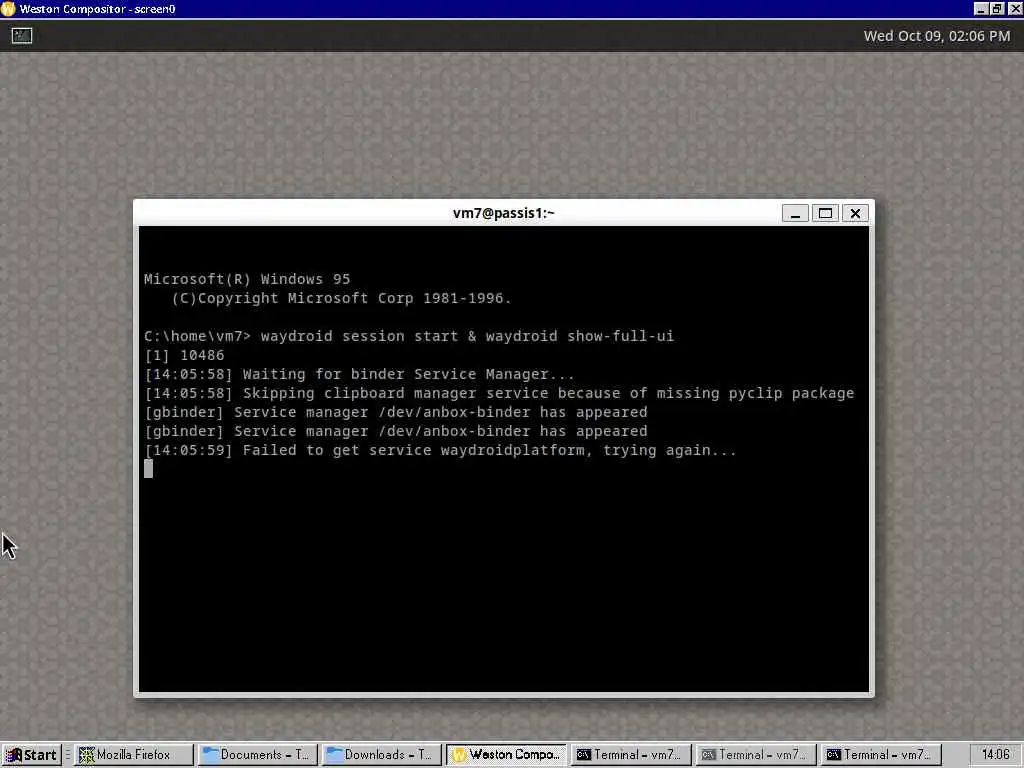Click Weston Compositor title bar icon
The height and width of the screenshot is (768, 1024).
(8, 9)
